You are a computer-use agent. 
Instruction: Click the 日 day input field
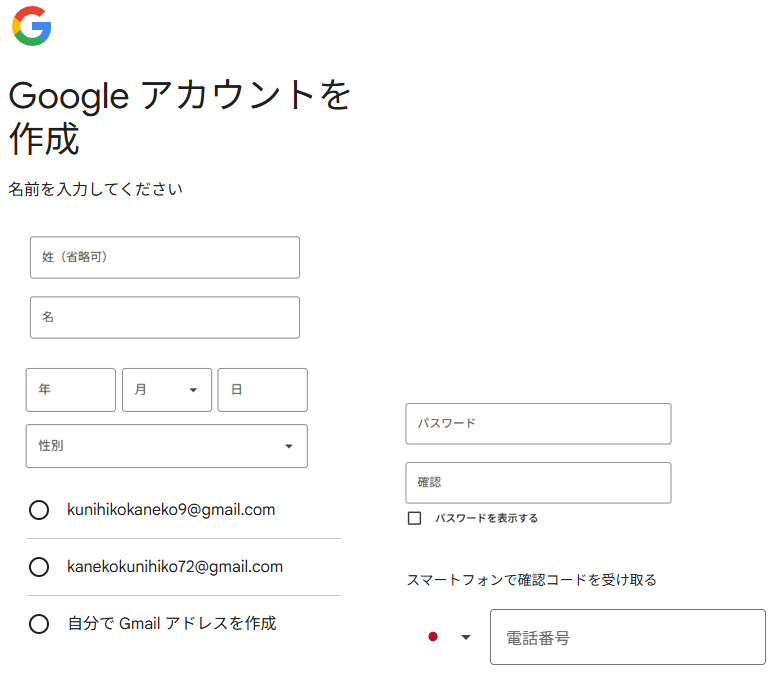coord(262,390)
